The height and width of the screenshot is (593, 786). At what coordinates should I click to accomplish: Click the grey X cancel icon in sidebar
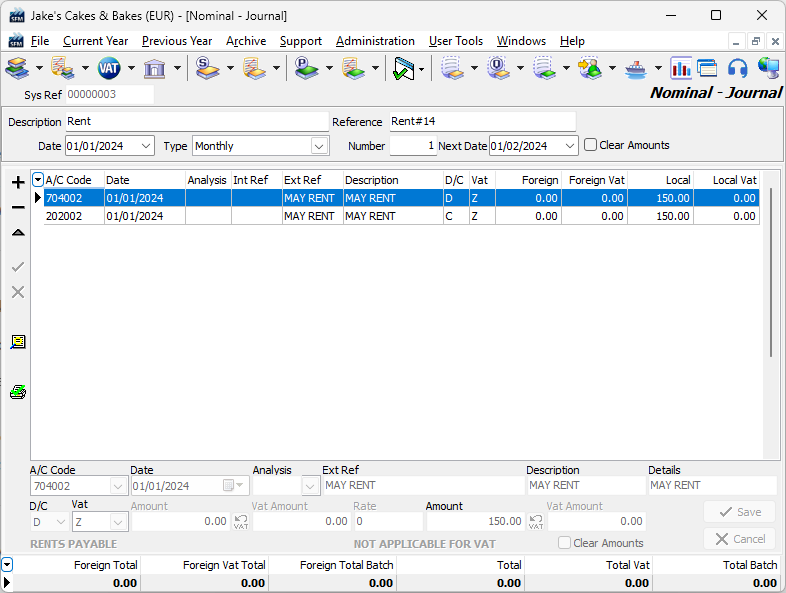pyautogui.click(x=18, y=292)
